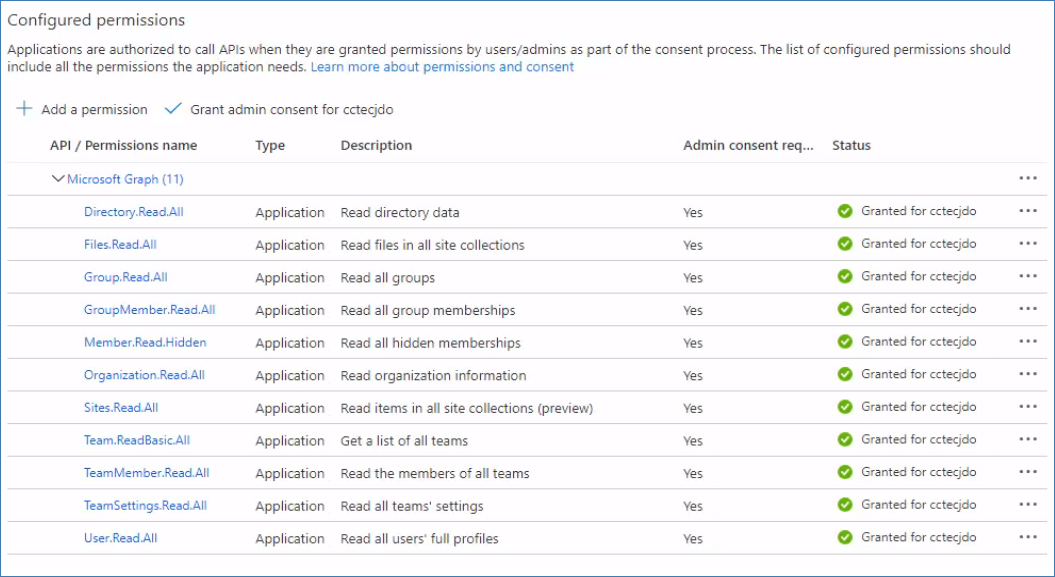This screenshot has height=577, width=1055.
Task: Click the granted status icon for Group.Read.All
Action: pos(845,276)
